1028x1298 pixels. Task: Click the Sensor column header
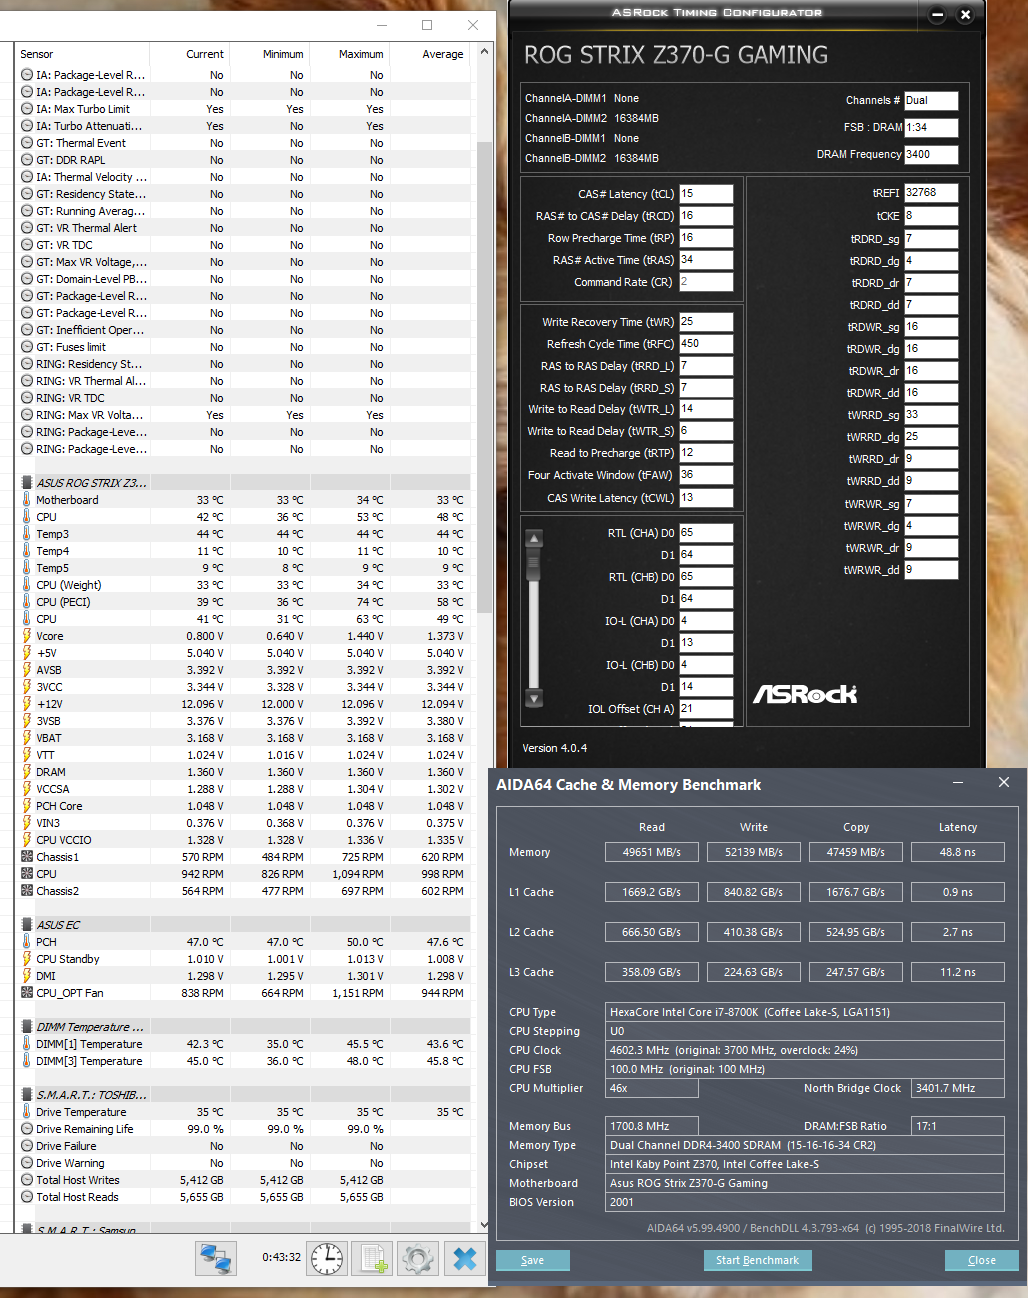pos(83,54)
